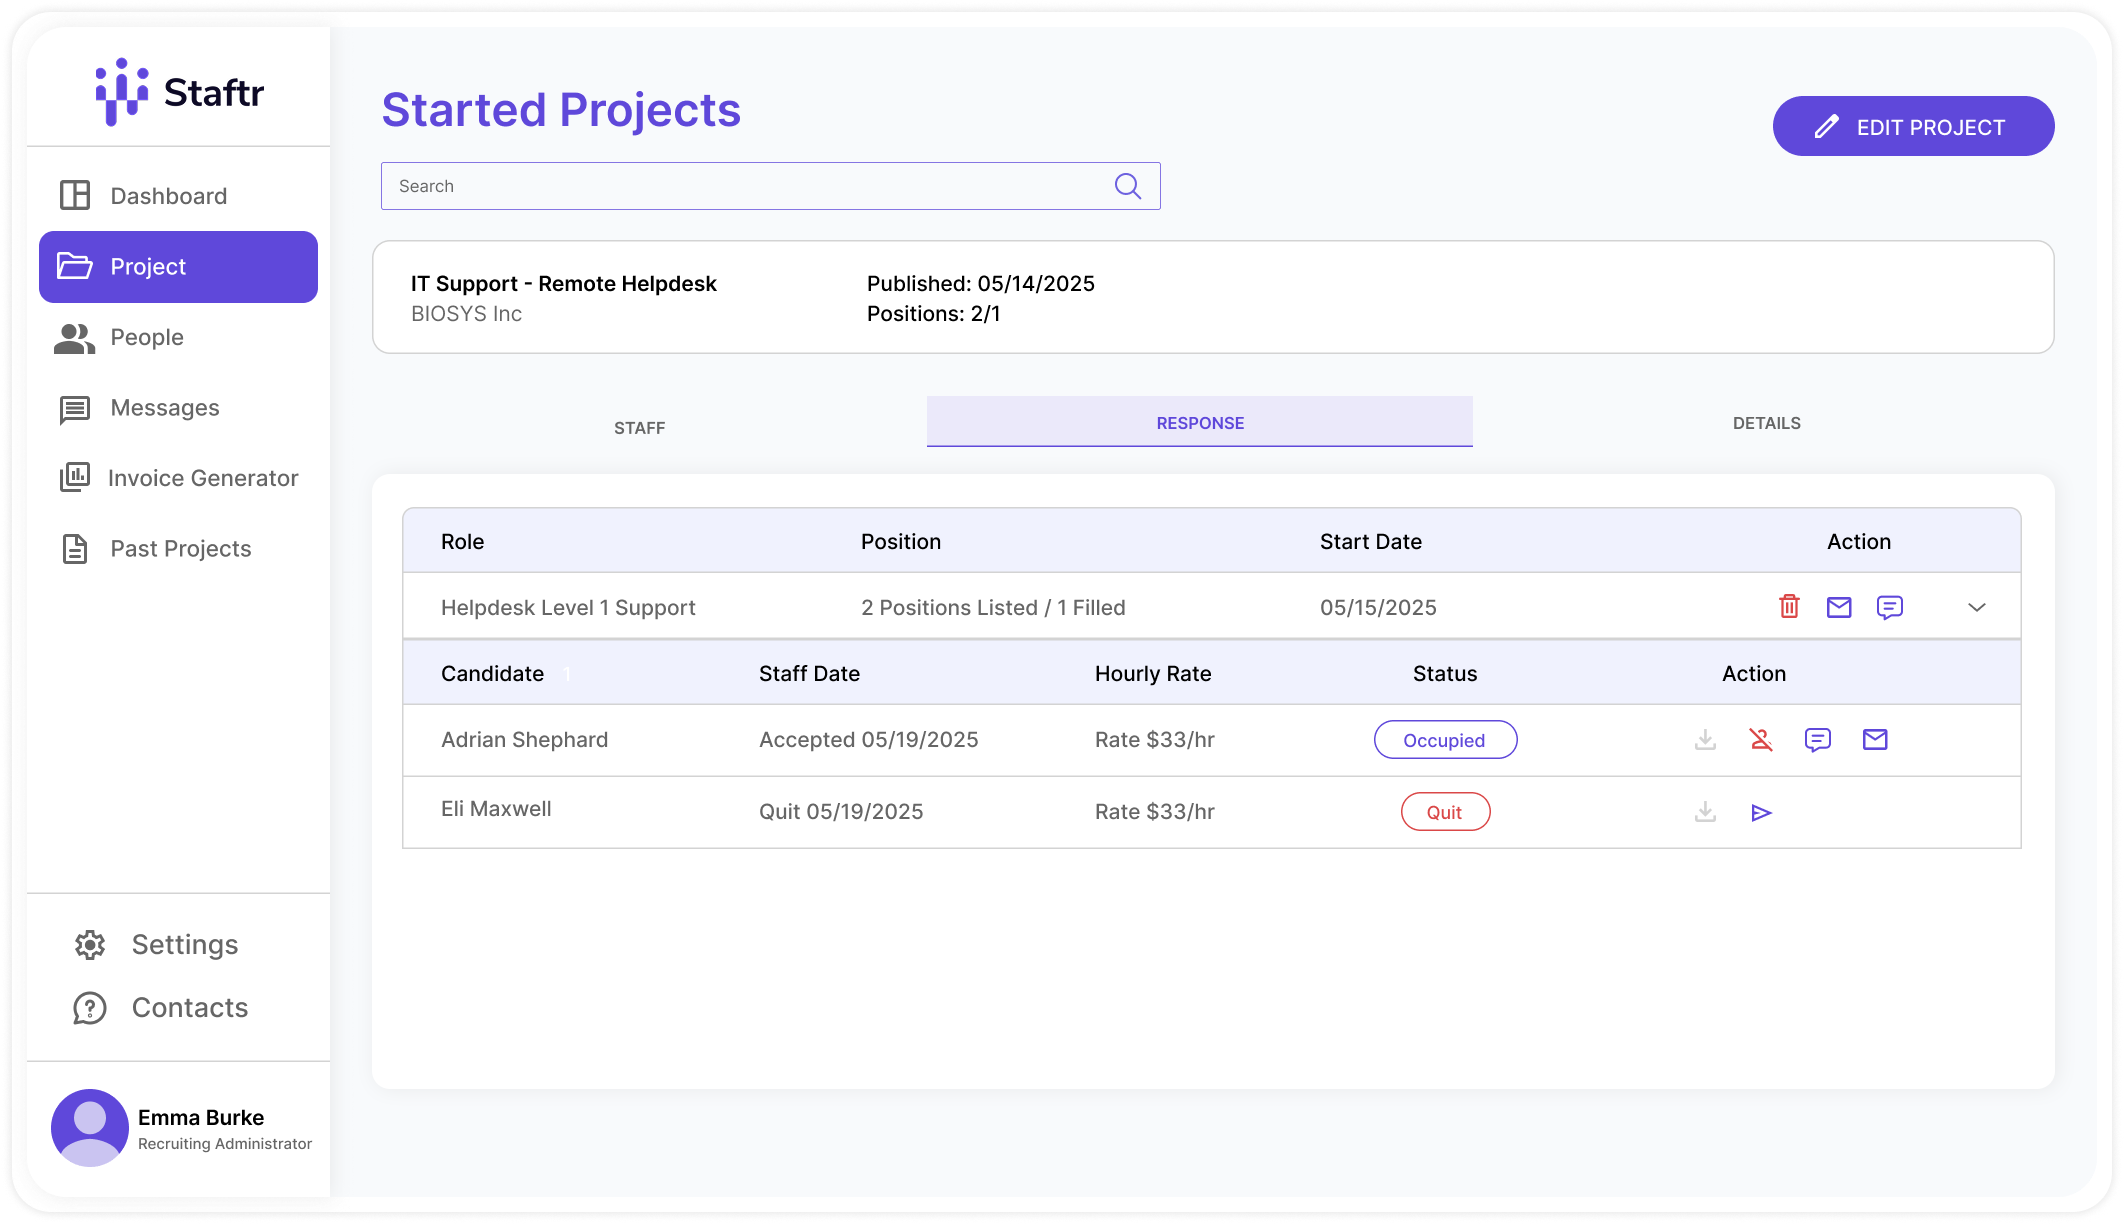Send email to Adrian Shephard via envelope icon
Viewport: 2124px width, 1224px height.
[1875, 740]
